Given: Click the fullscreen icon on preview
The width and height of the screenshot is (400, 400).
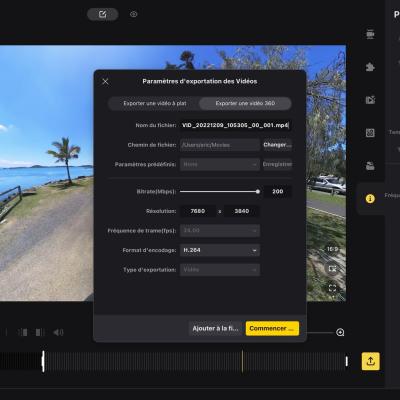Looking at the screenshot, I should click(332, 288).
